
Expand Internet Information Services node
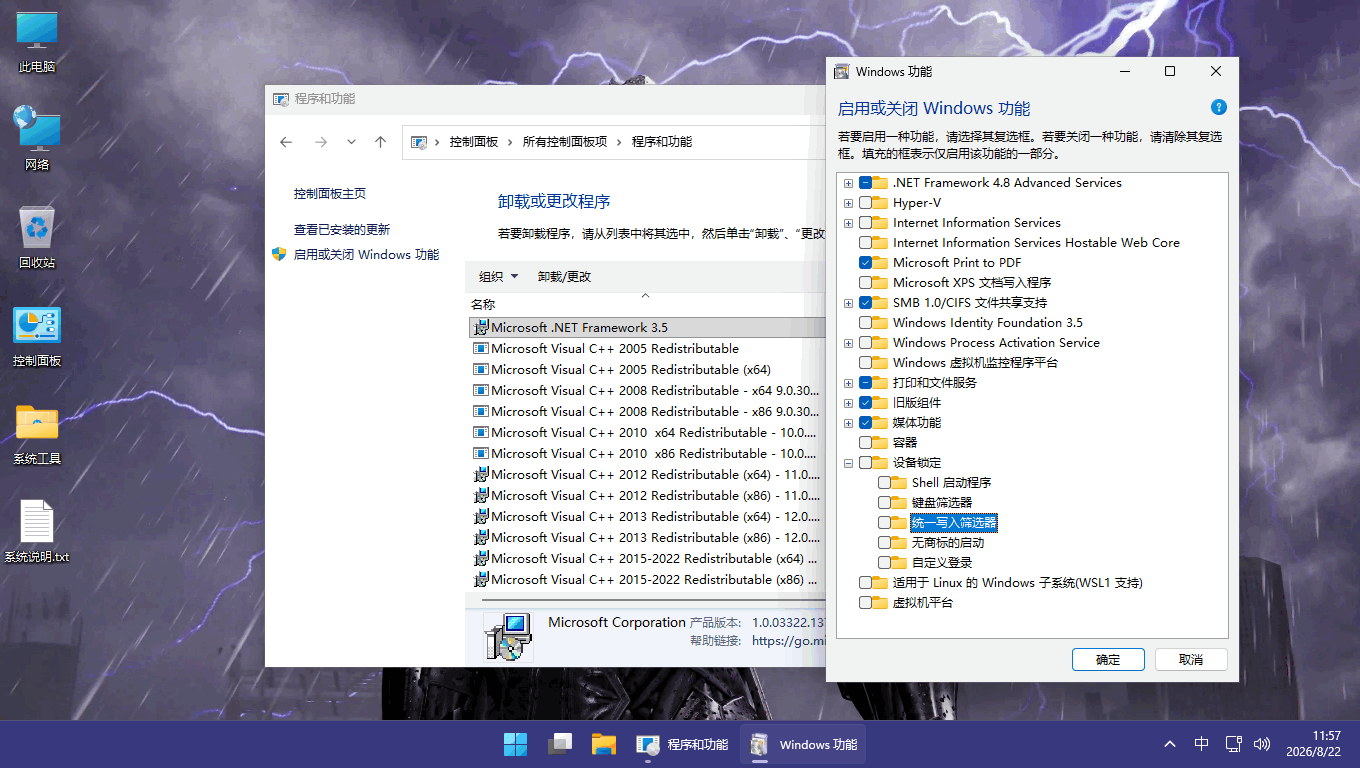tap(848, 223)
